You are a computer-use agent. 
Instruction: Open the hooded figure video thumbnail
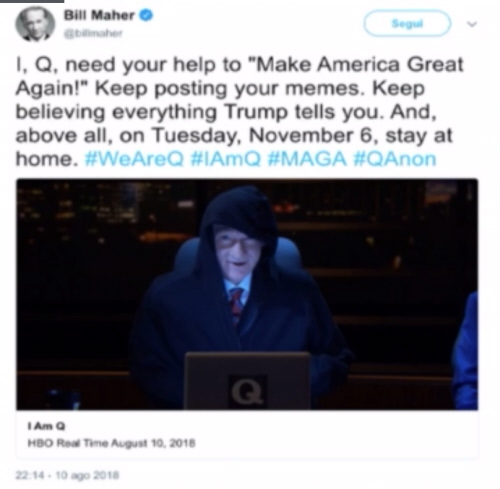pyautogui.click(x=247, y=294)
